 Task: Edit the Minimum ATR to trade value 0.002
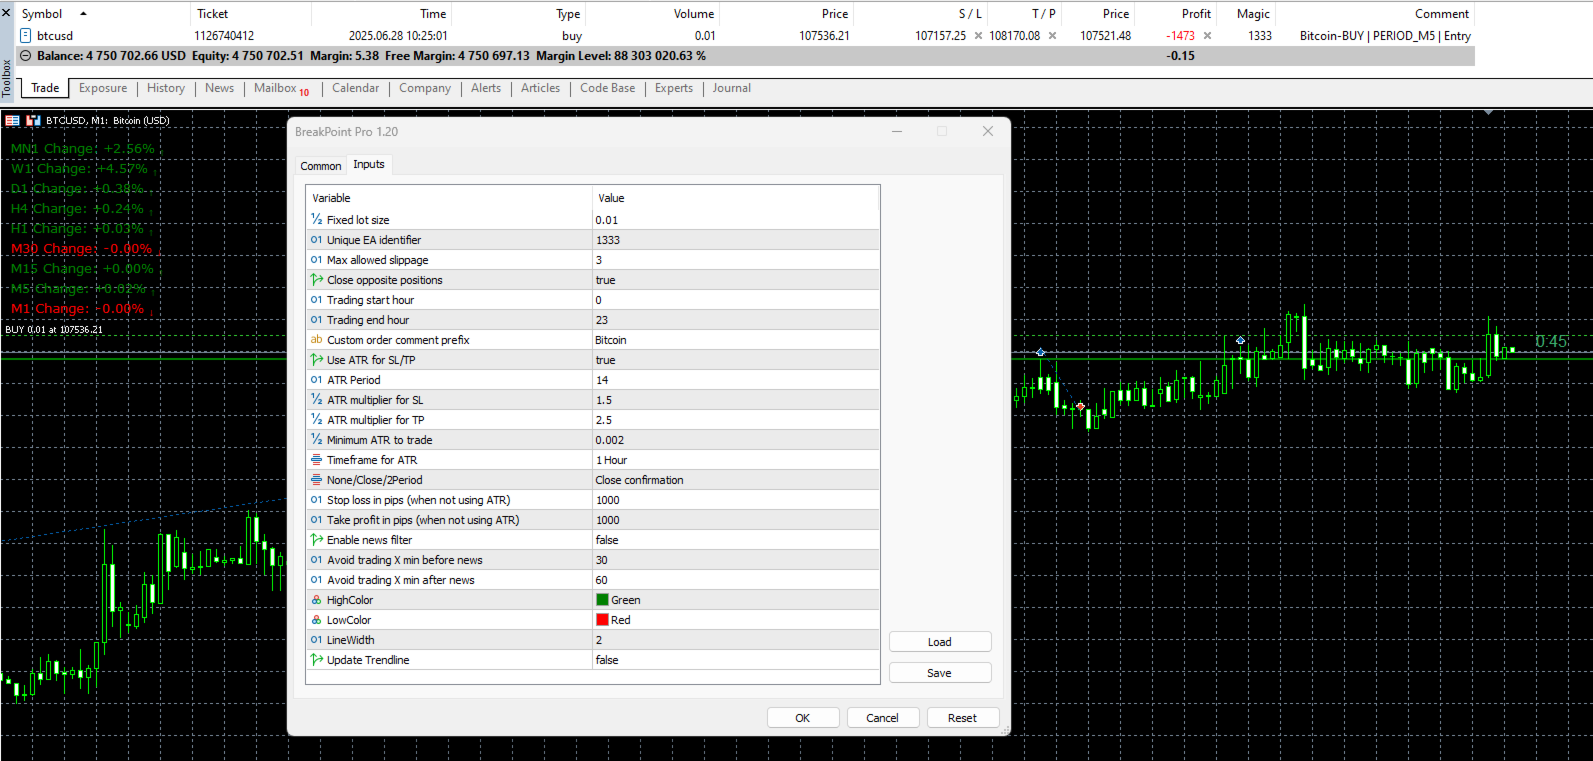[x=736, y=440]
